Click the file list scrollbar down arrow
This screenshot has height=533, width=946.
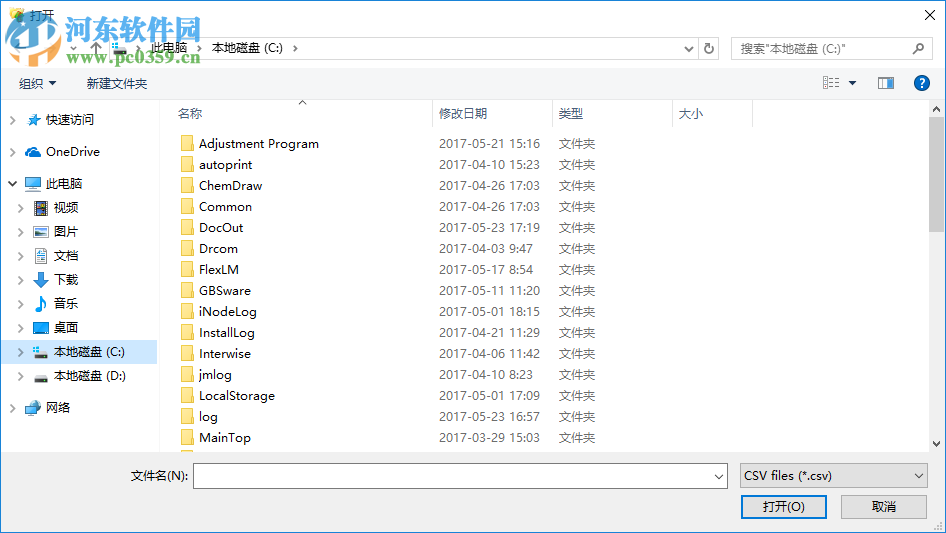click(x=936, y=444)
